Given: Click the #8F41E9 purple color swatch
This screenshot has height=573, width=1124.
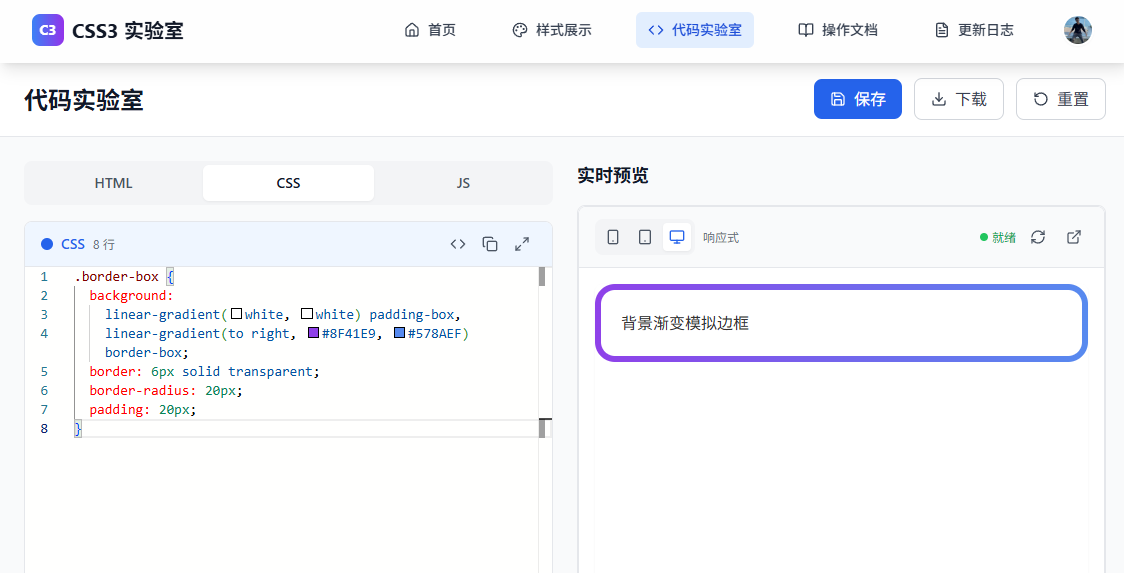Looking at the screenshot, I should [x=314, y=333].
